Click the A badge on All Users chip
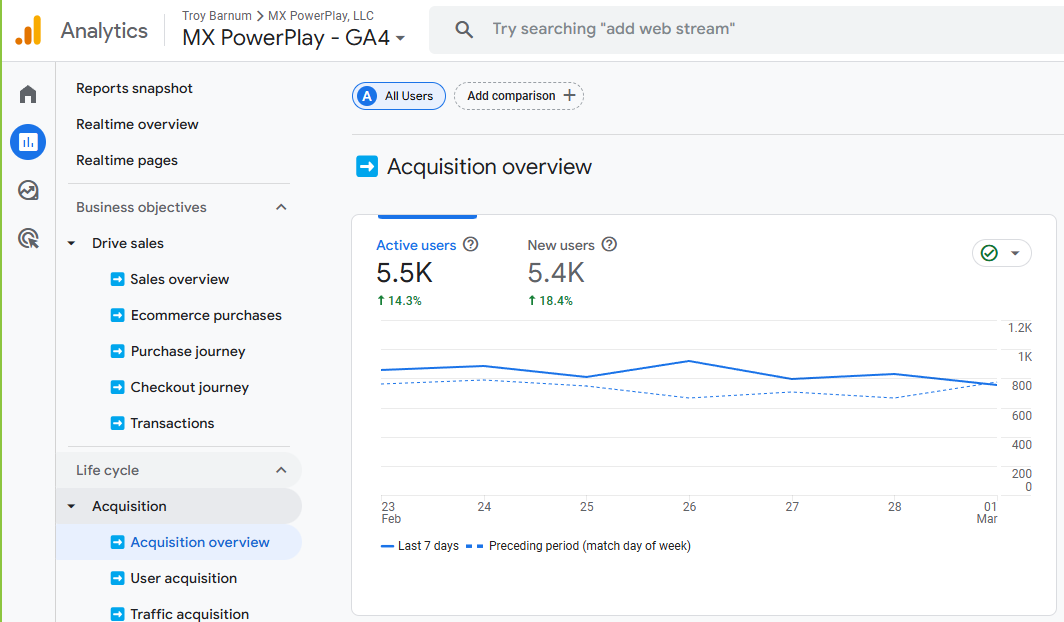Viewport: 1064px width, 622px height. click(367, 96)
